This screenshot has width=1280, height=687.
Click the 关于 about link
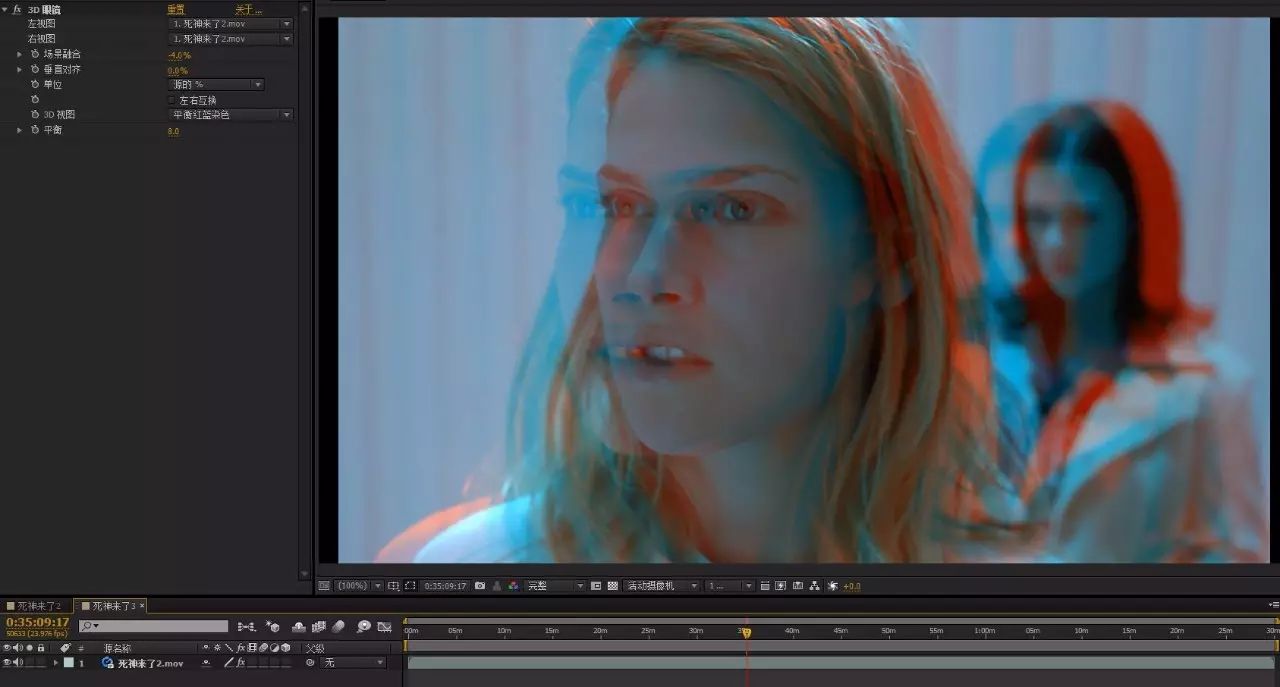248,9
